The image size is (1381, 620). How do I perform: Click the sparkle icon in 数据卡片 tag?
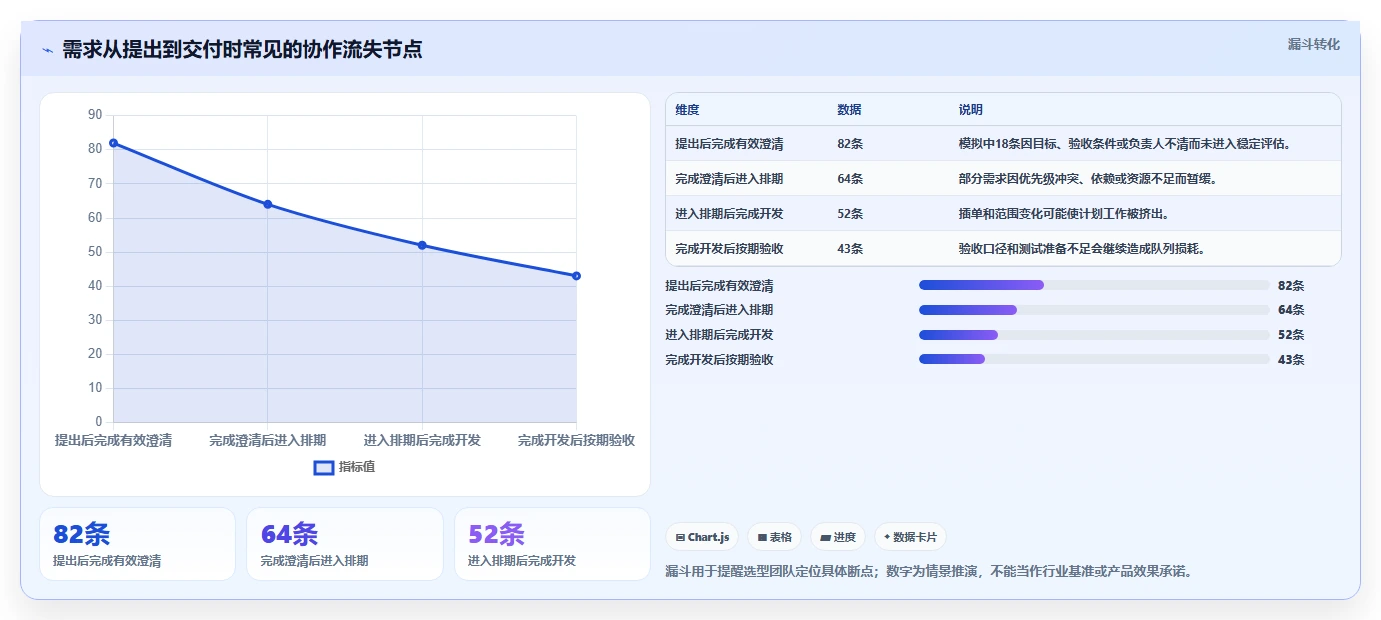click(887, 537)
